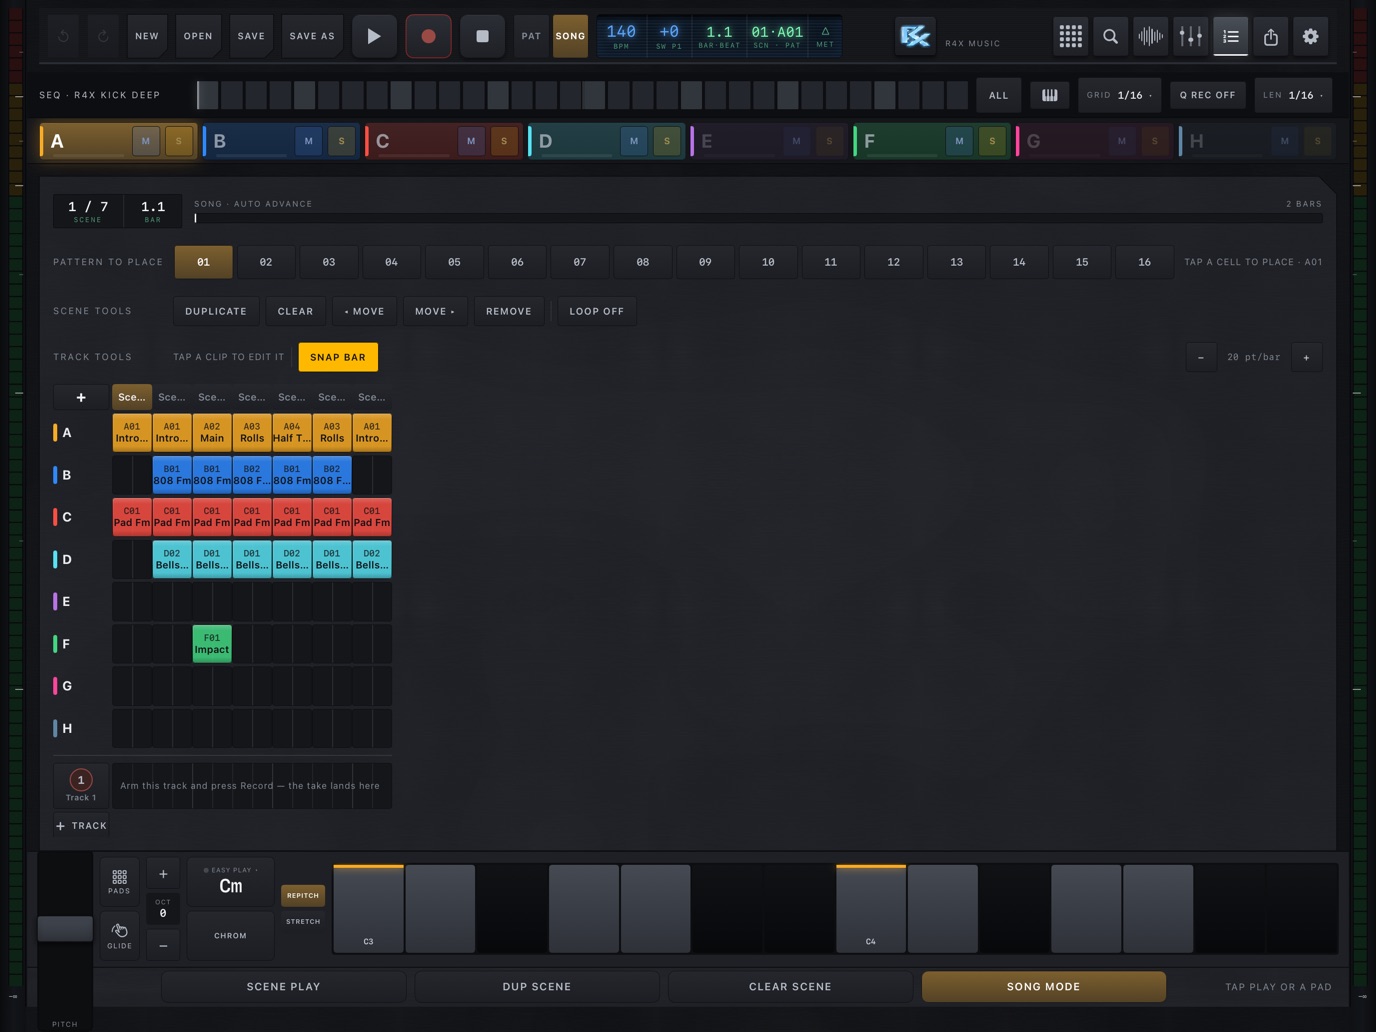This screenshot has height=1032, width=1376.
Task: Add a new track with + TRACK
Action: [81, 826]
